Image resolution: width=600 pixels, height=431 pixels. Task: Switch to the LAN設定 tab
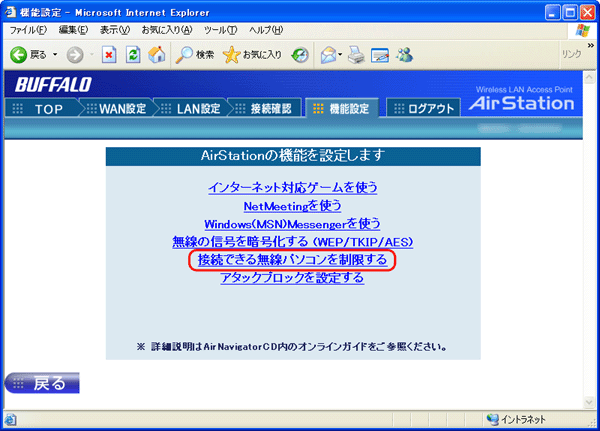(191, 109)
